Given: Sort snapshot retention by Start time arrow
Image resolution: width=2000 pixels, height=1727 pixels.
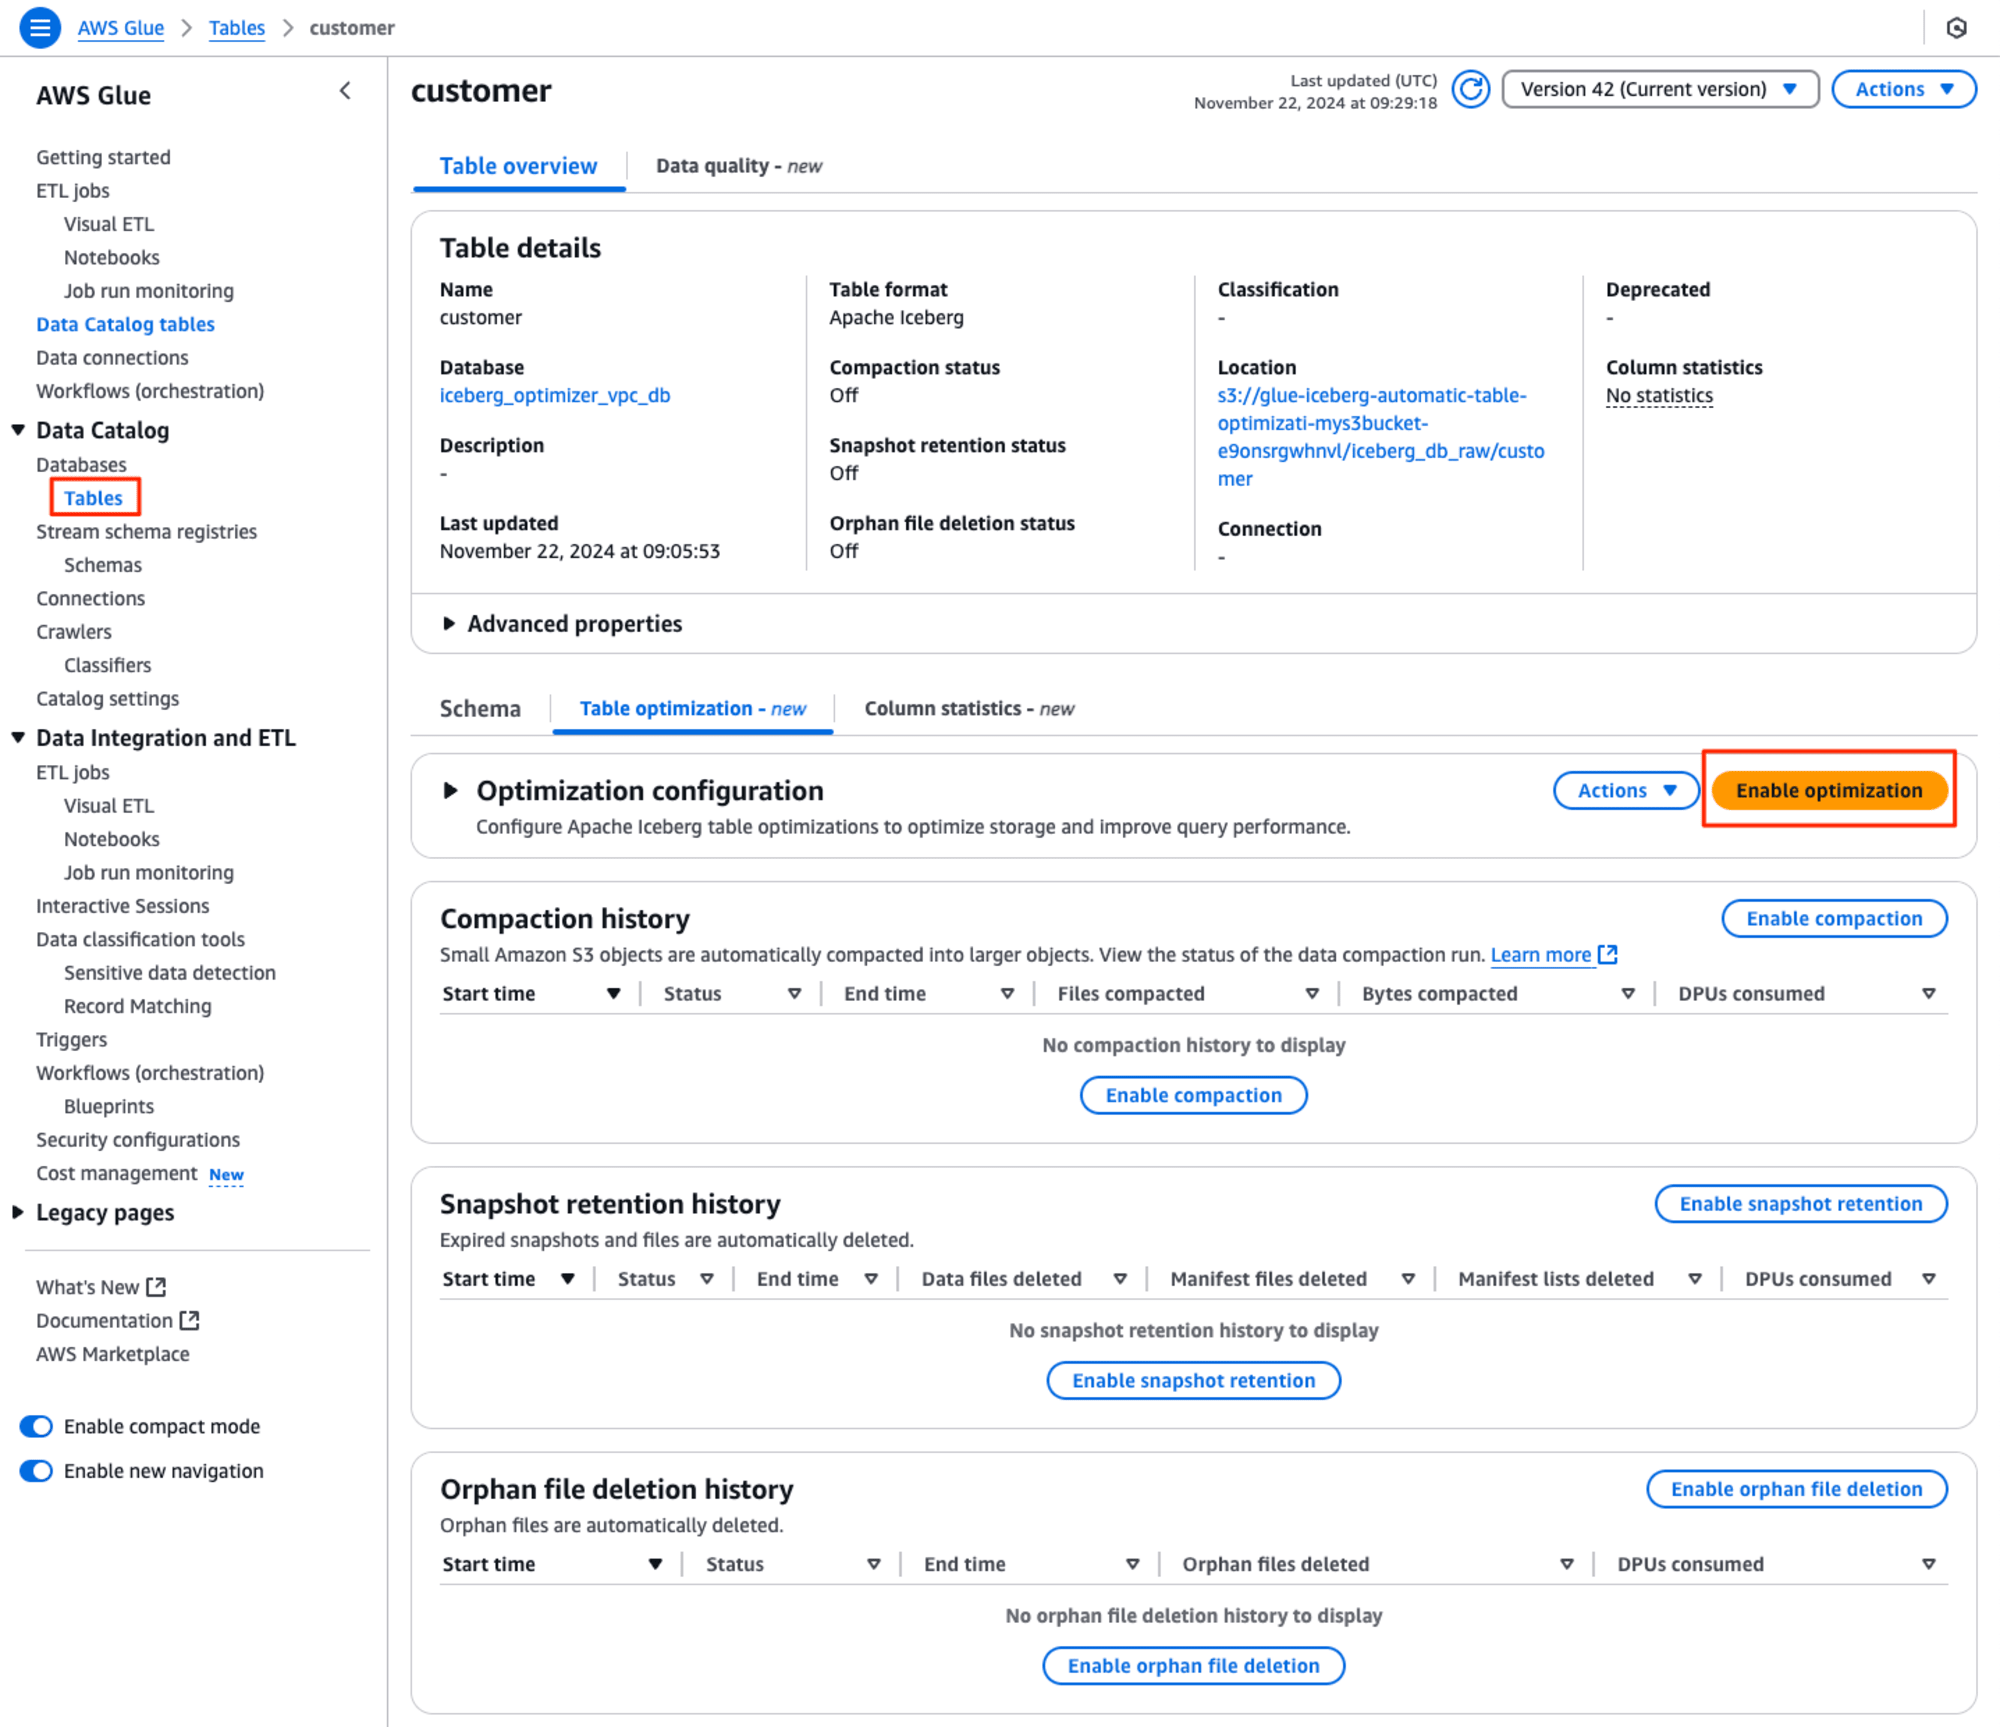Looking at the screenshot, I should pyautogui.click(x=567, y=1278).
